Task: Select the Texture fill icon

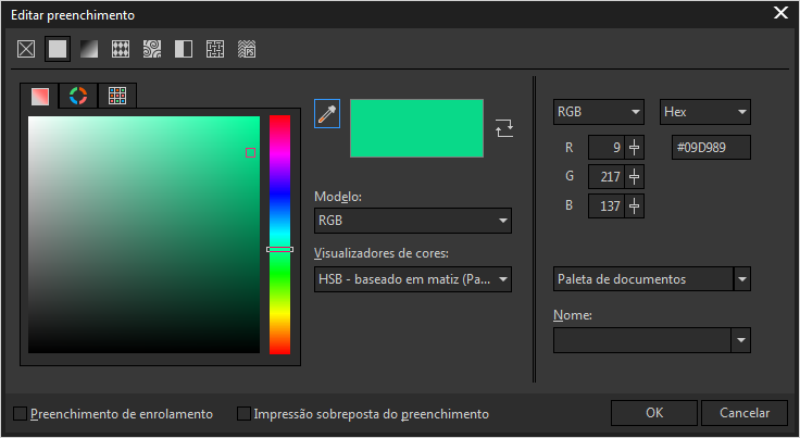Action: (x=215, y=49)
